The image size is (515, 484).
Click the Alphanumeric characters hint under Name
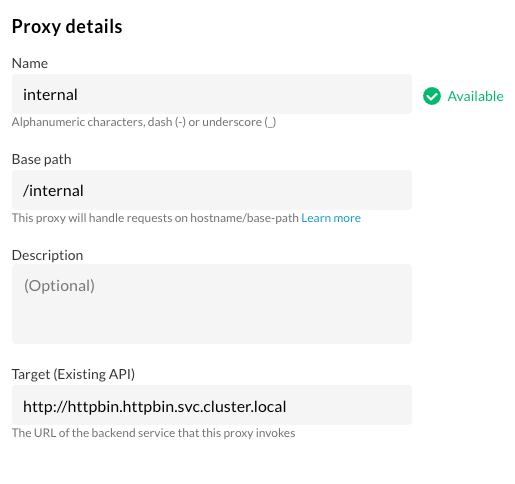[144, 122]
